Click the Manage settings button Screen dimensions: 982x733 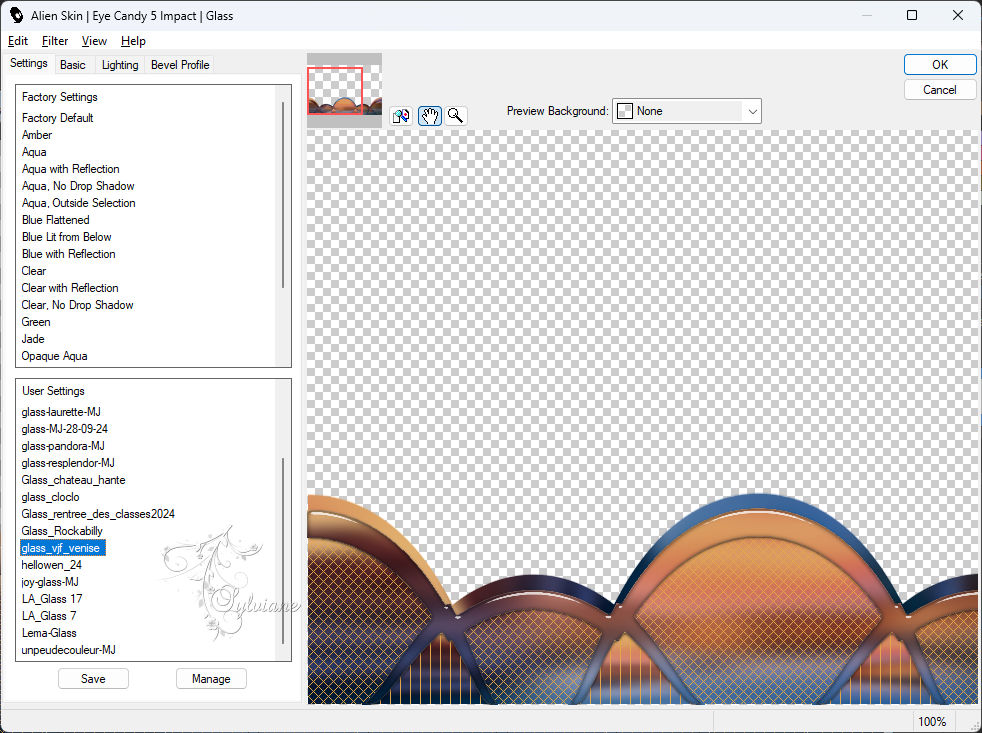[211, 678]
